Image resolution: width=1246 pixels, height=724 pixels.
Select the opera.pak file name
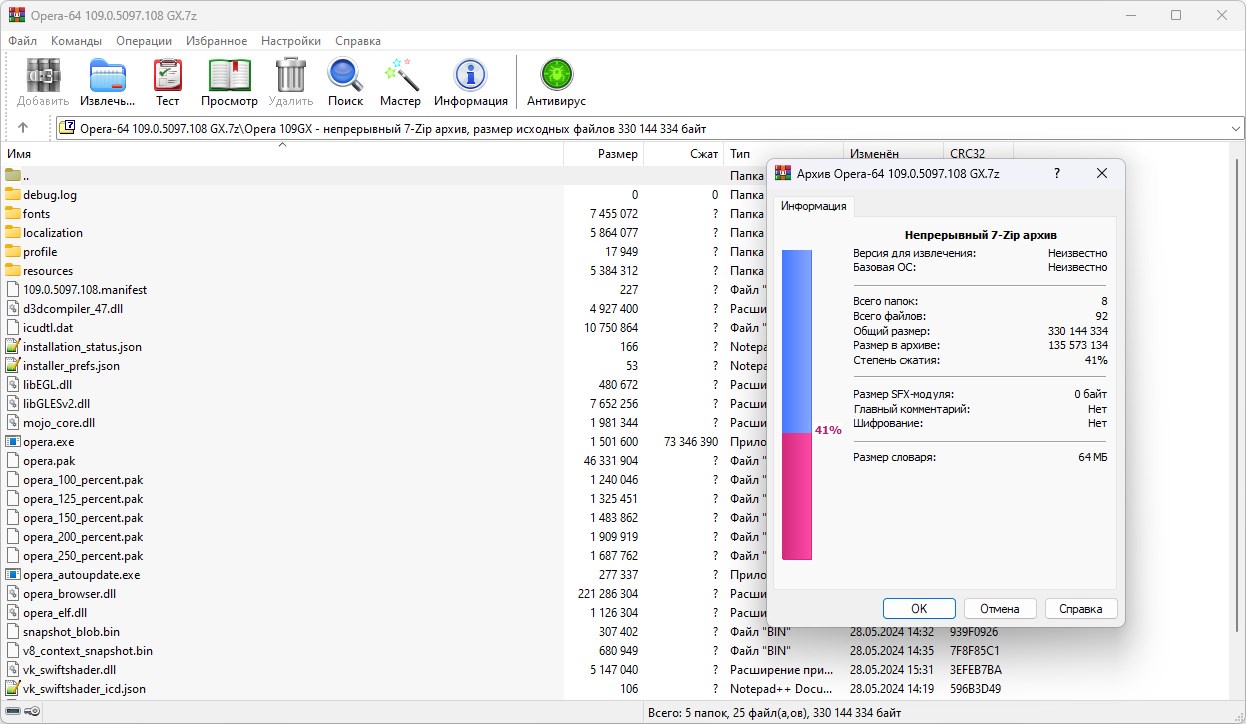tap(49, 460)
